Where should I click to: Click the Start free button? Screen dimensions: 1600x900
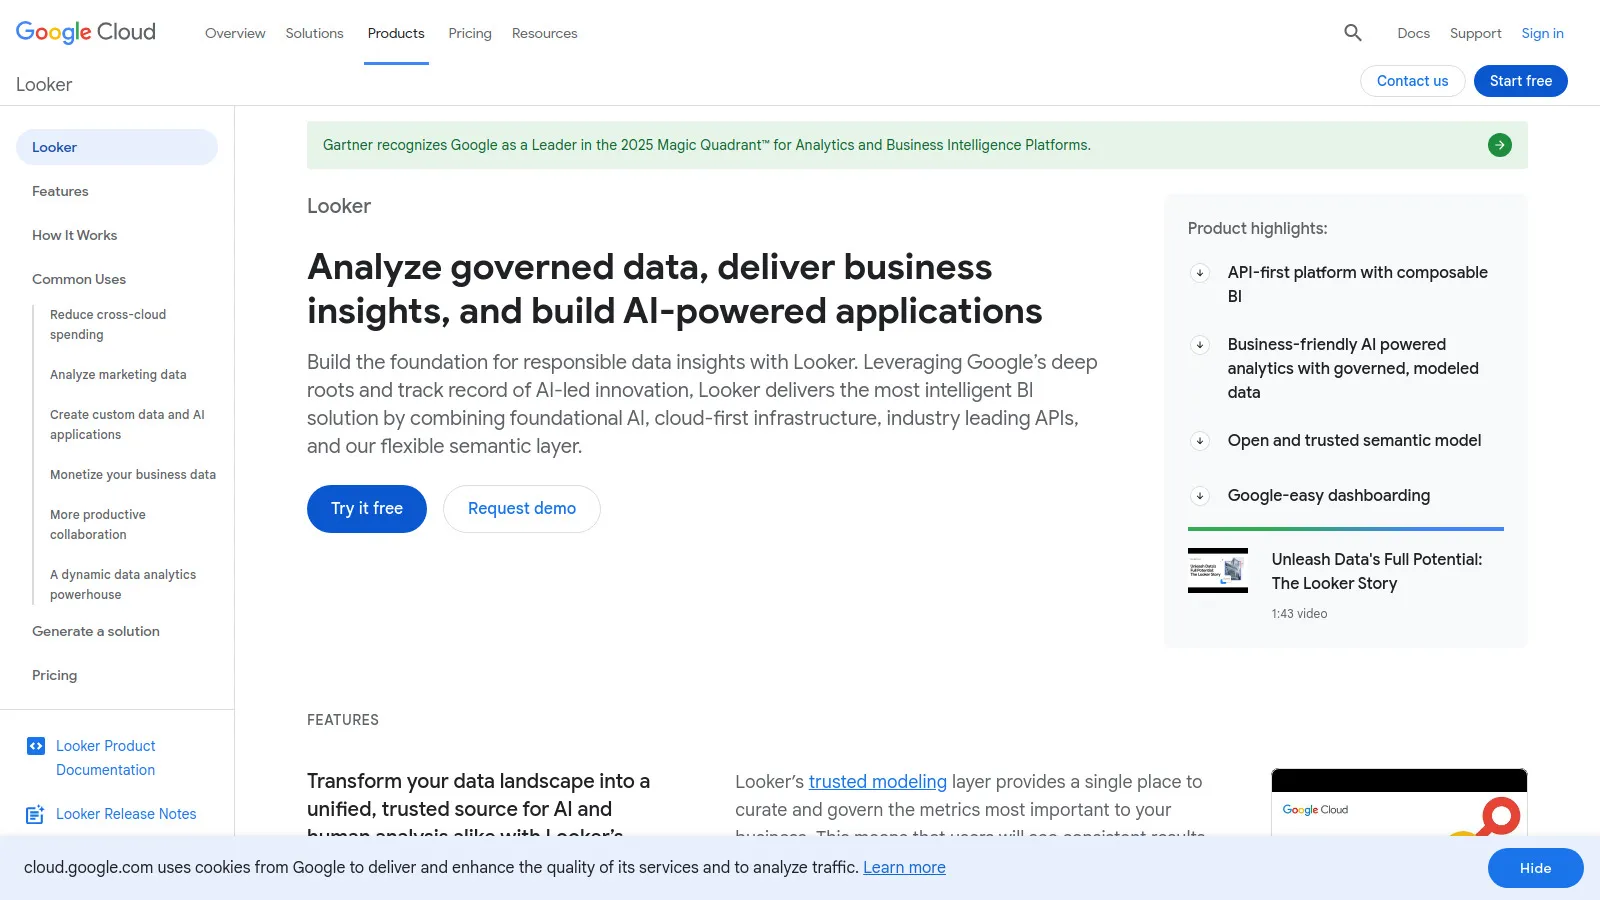click(1520, 81)
